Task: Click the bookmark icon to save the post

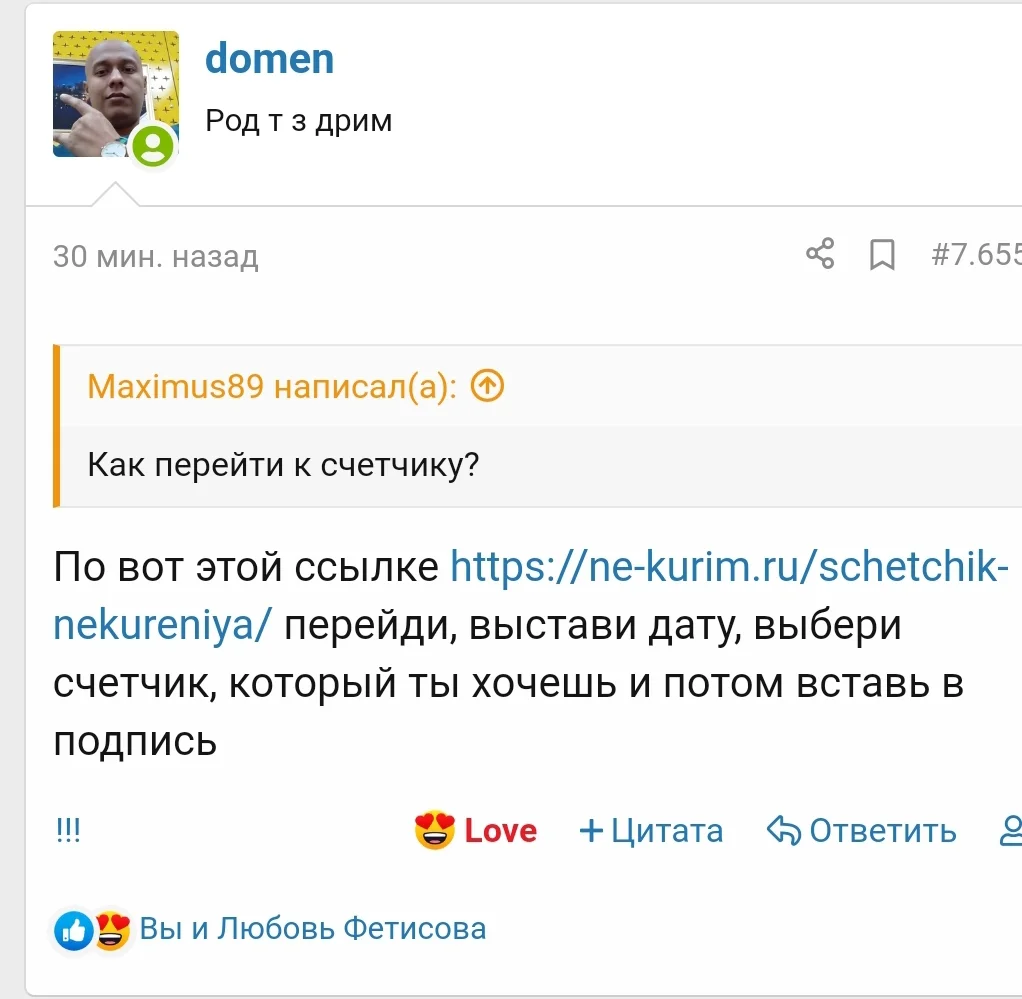Action: pos(881,257)
